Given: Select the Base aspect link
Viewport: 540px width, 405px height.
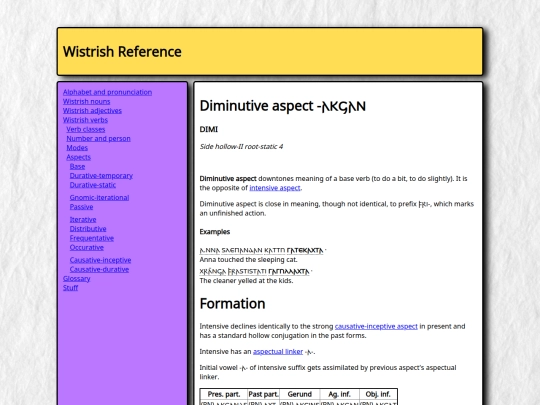Looking at the screenshot, I should coord(77,166).
